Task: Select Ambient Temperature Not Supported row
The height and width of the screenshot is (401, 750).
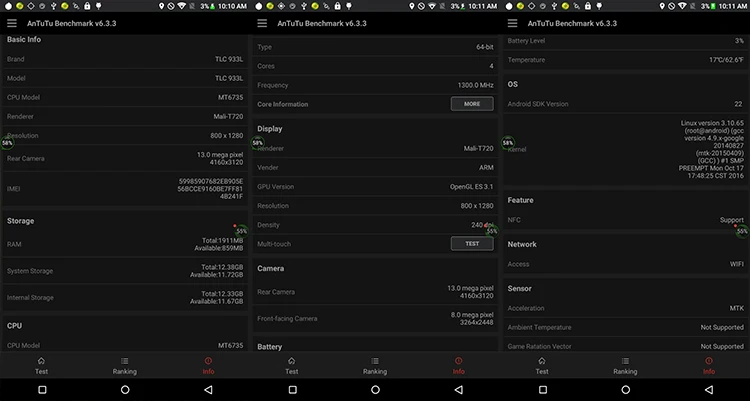Action: click(626, 327)
